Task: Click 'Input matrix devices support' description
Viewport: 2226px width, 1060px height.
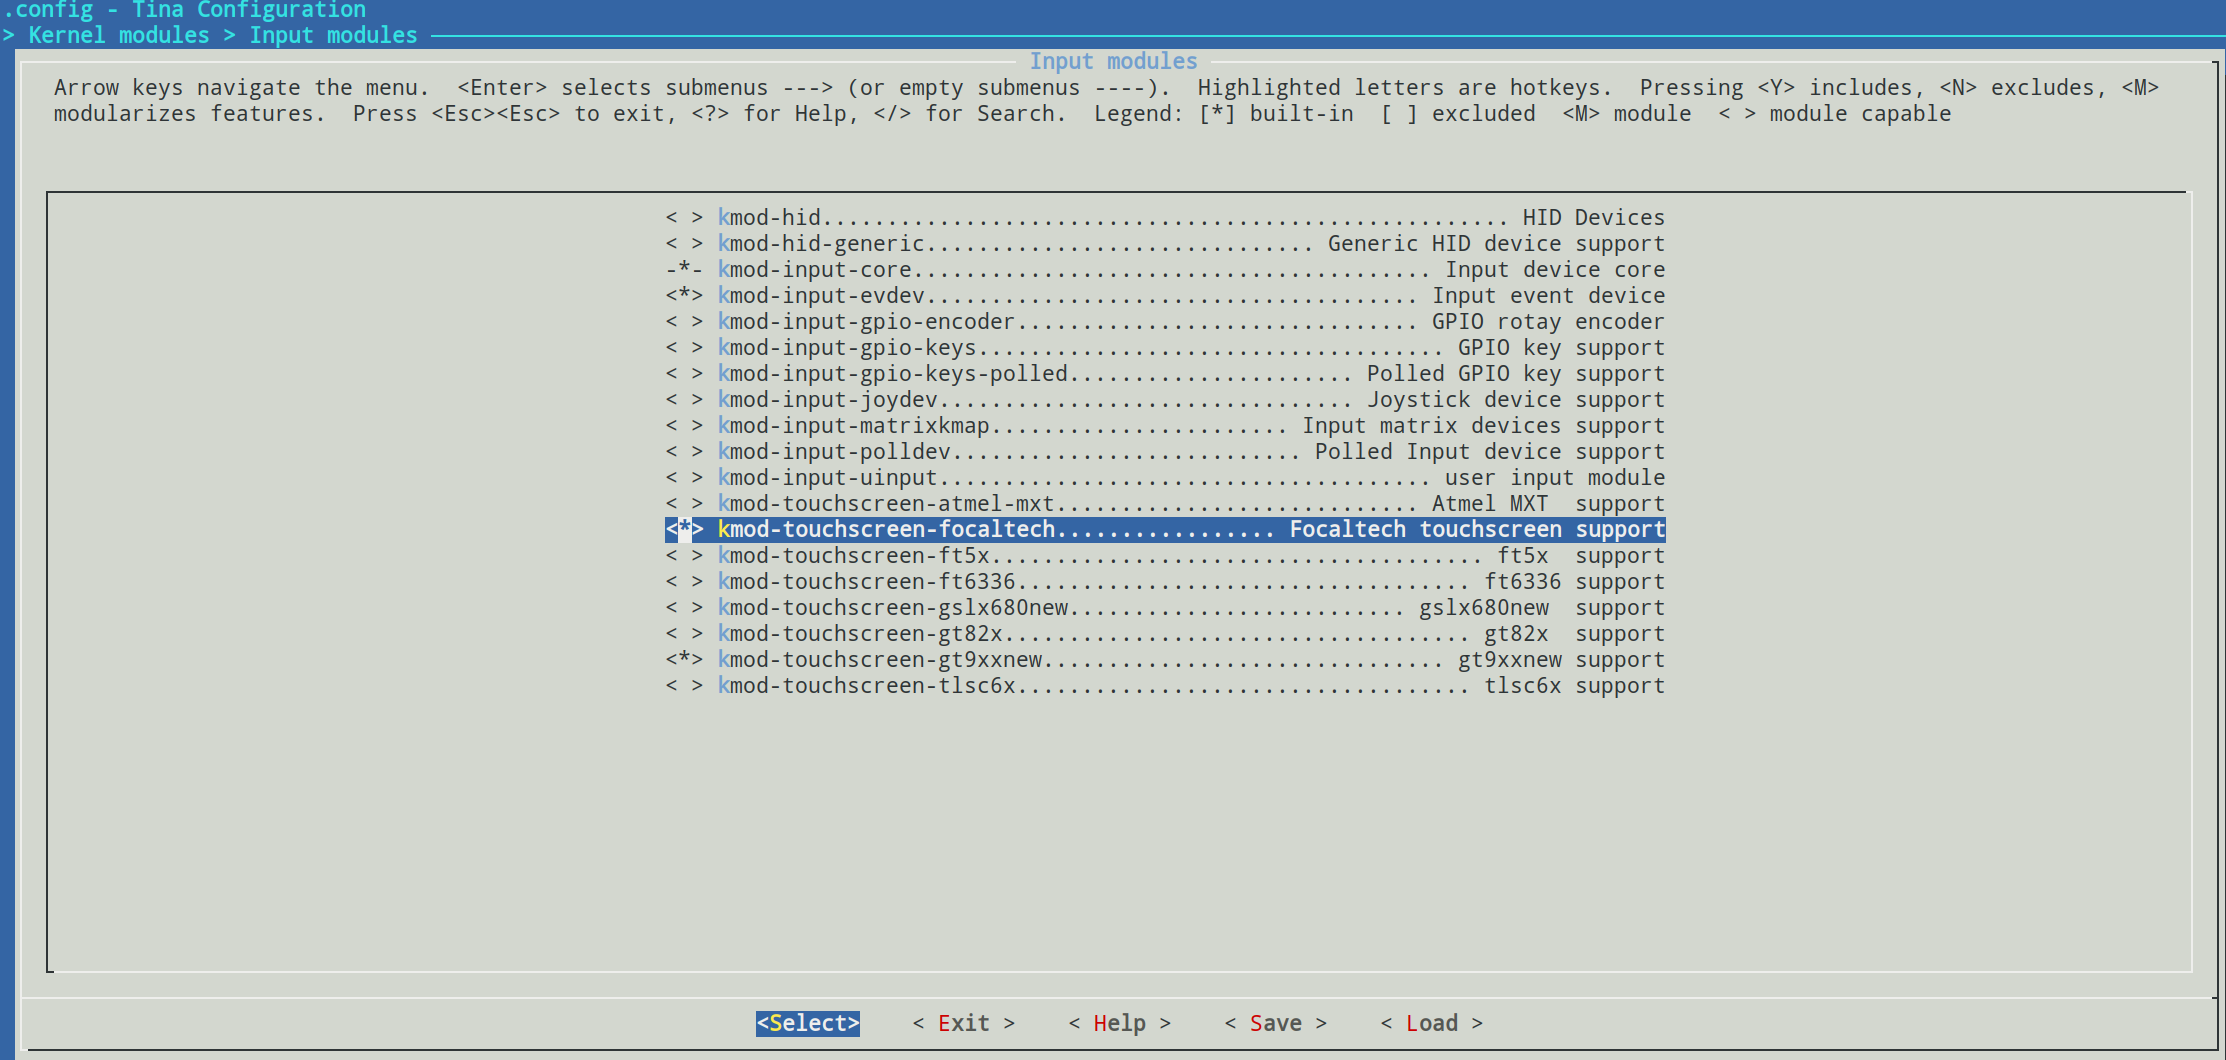Action: pos(1484,426)
